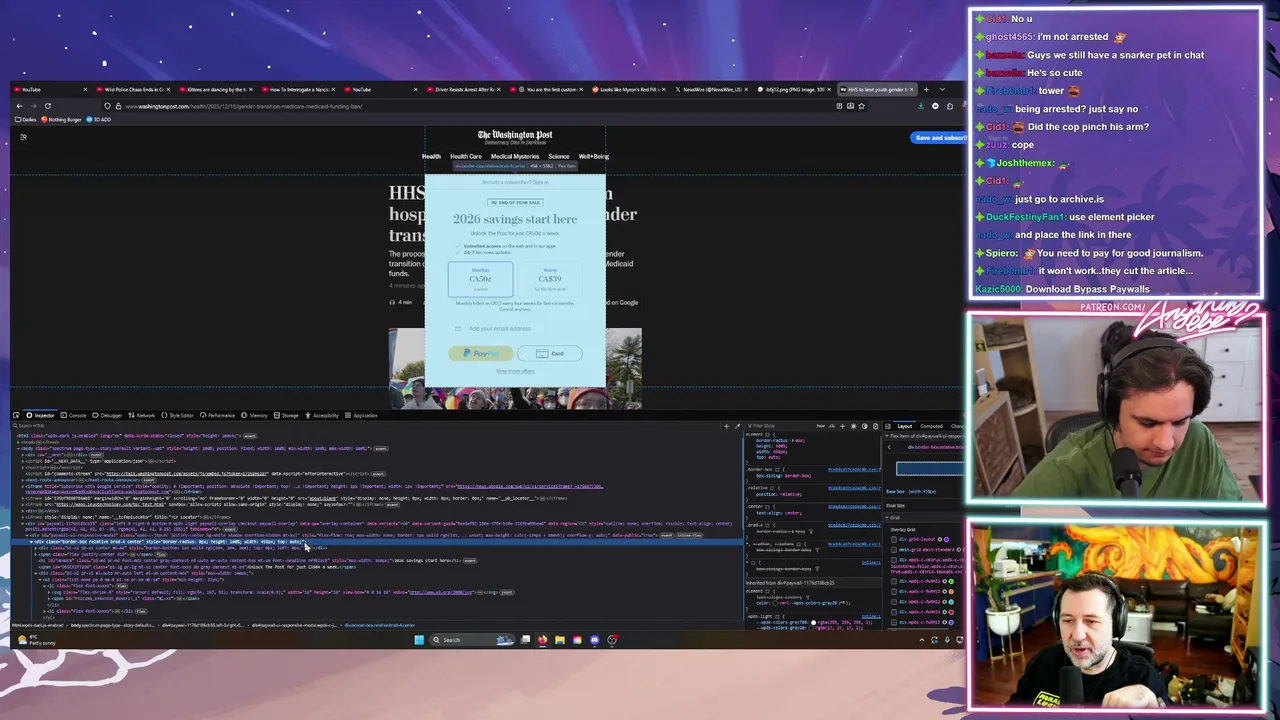This screenshot has width=1280, height=720.
Task: Open the Science nav link
Action: click(559, 156)
